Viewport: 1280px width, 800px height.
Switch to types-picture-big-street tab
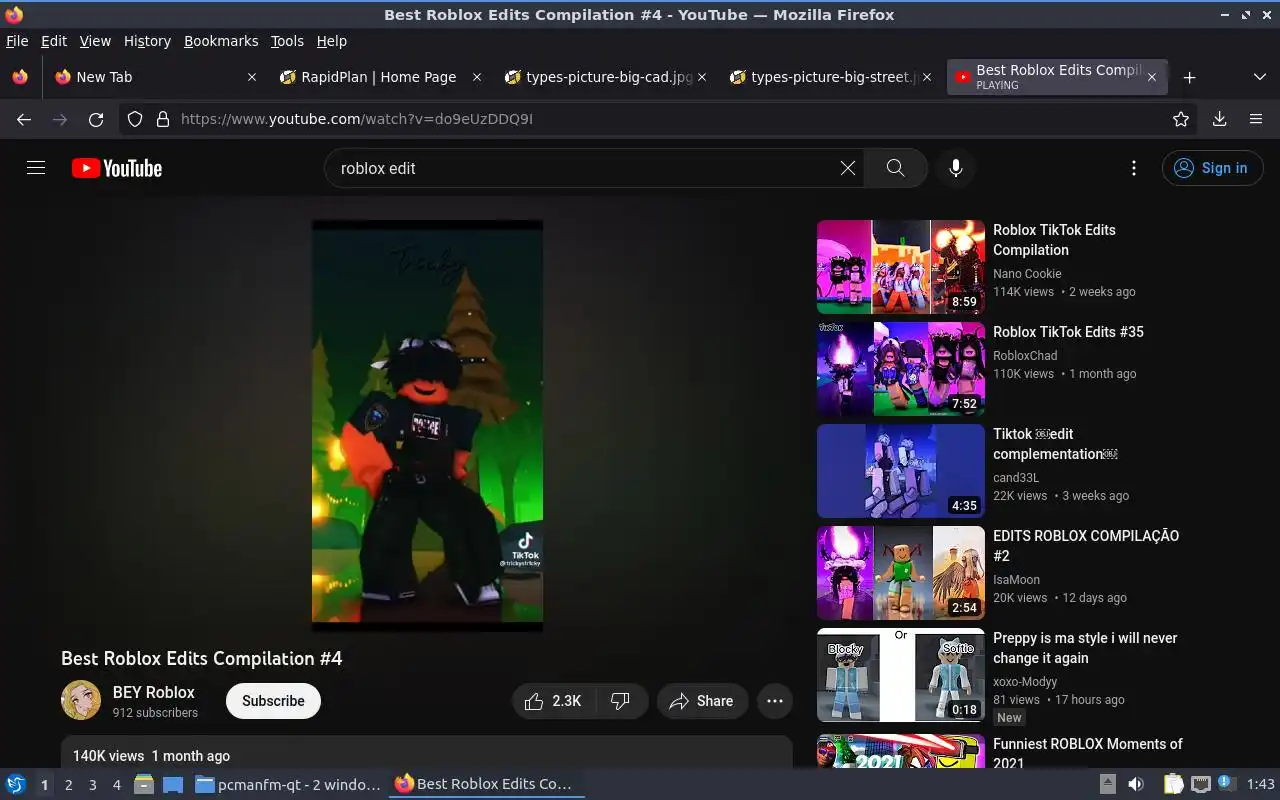(x=831, y=77)
